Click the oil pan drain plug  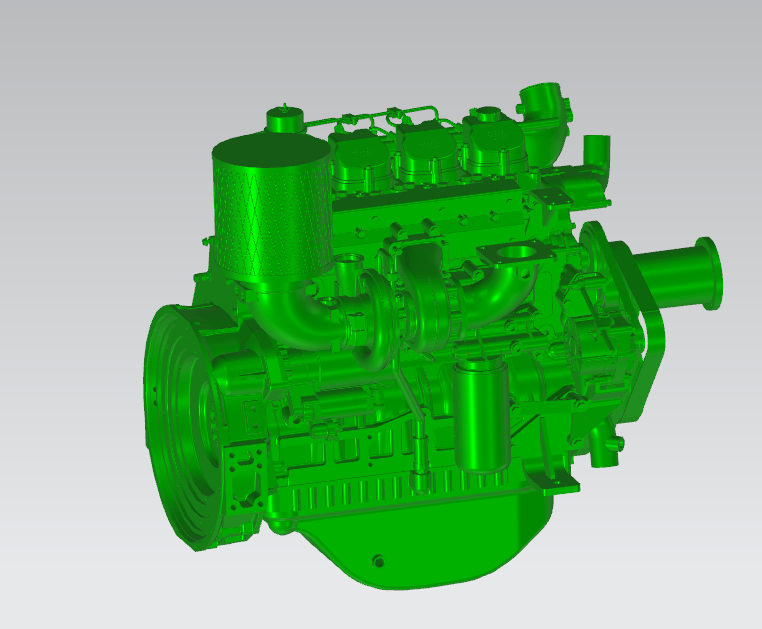(378, 560)
